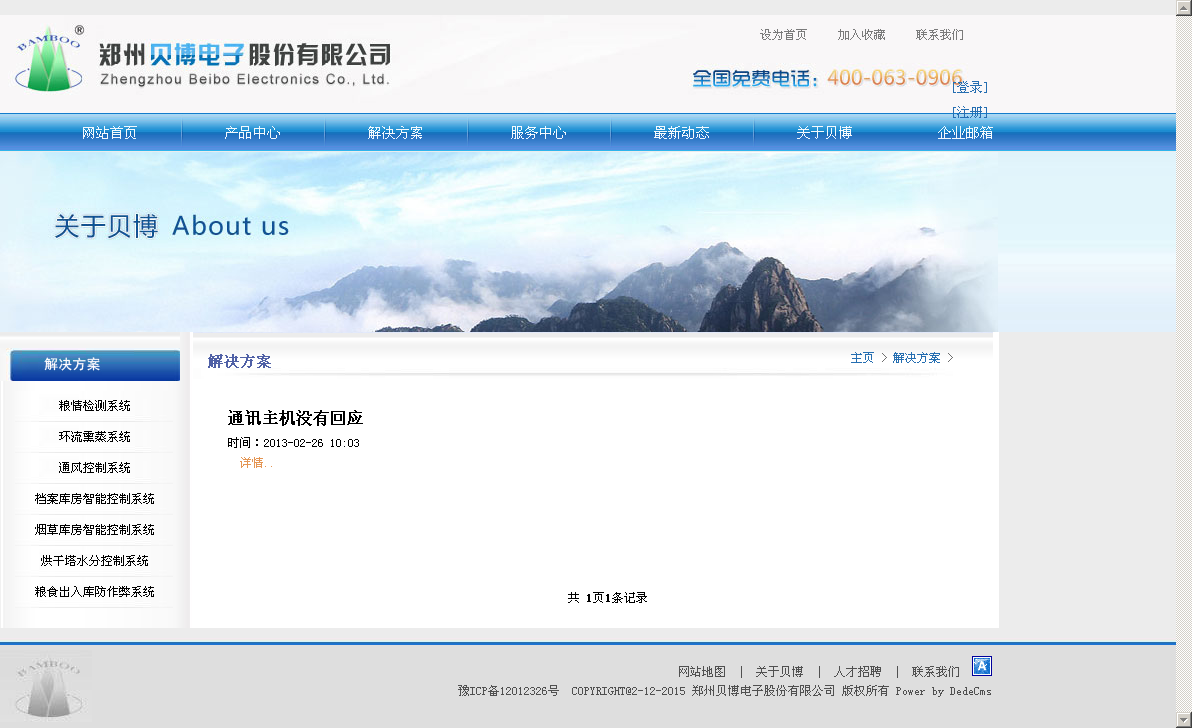1192x728 pixels.
Task: Open 环流熏蒸系统 sidebar item
Action: (x=94, y=437)
